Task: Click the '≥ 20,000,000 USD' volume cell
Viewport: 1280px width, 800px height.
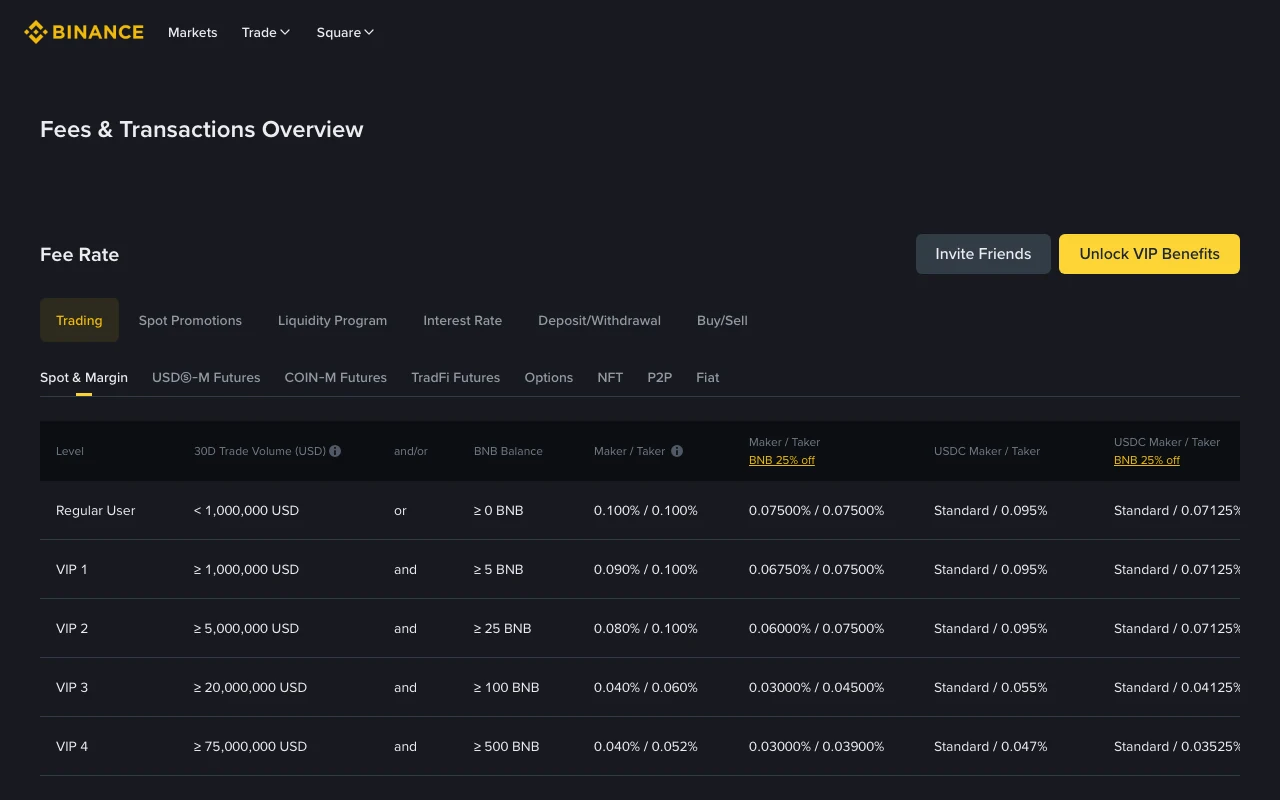Action: point(250,687)
